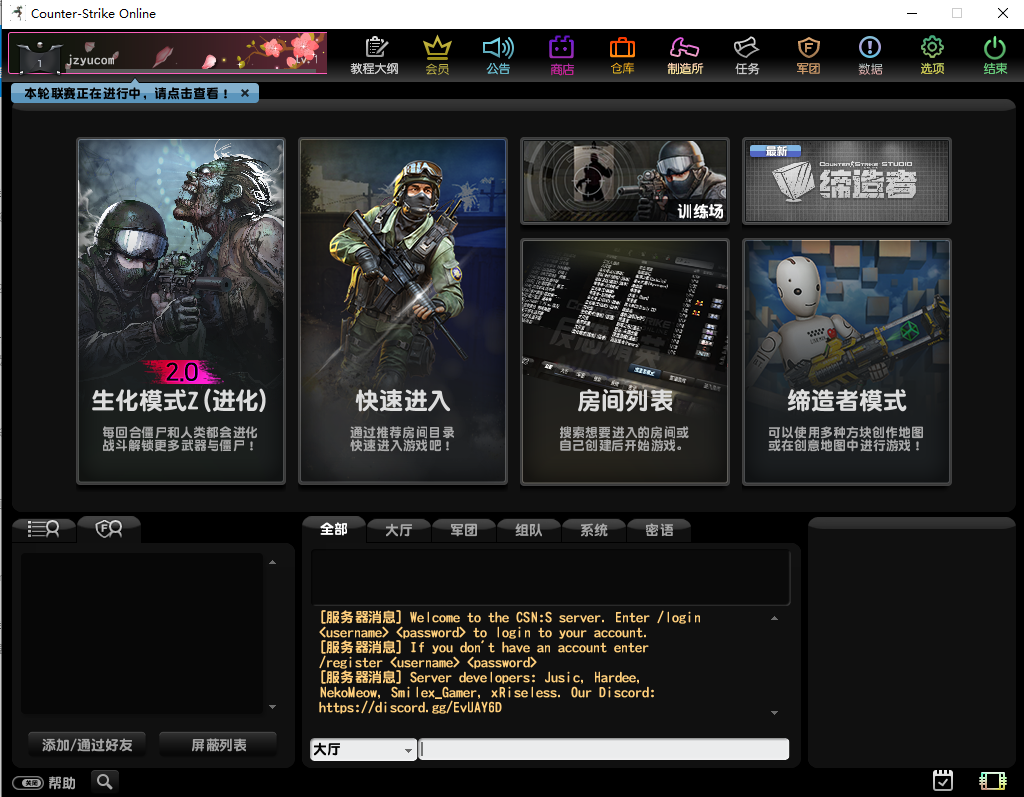Switch to the 密语 whisper chat tab
1024x797 pixels.
click(658, 530)
